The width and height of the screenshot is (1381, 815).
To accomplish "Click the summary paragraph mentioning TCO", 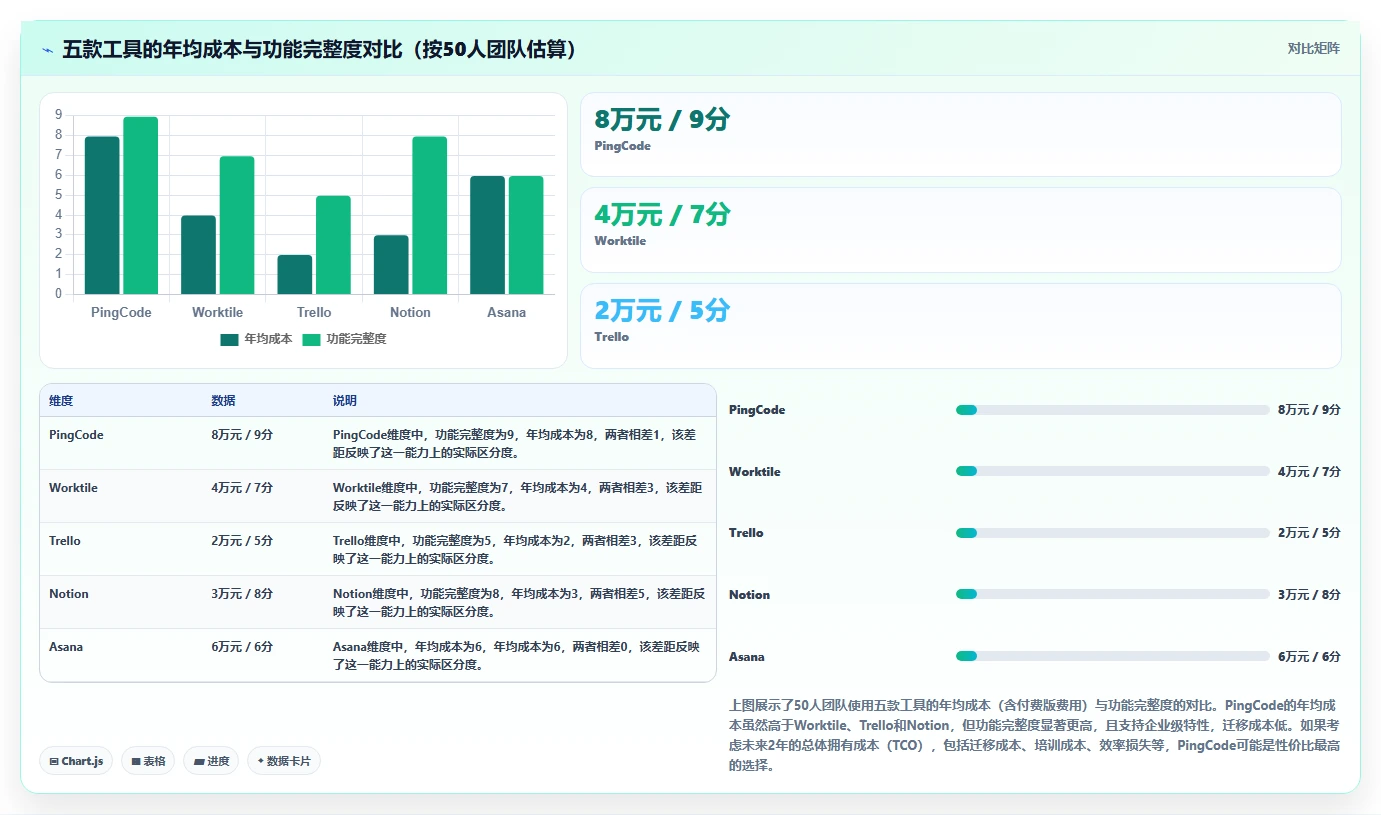I will 1035,735.
